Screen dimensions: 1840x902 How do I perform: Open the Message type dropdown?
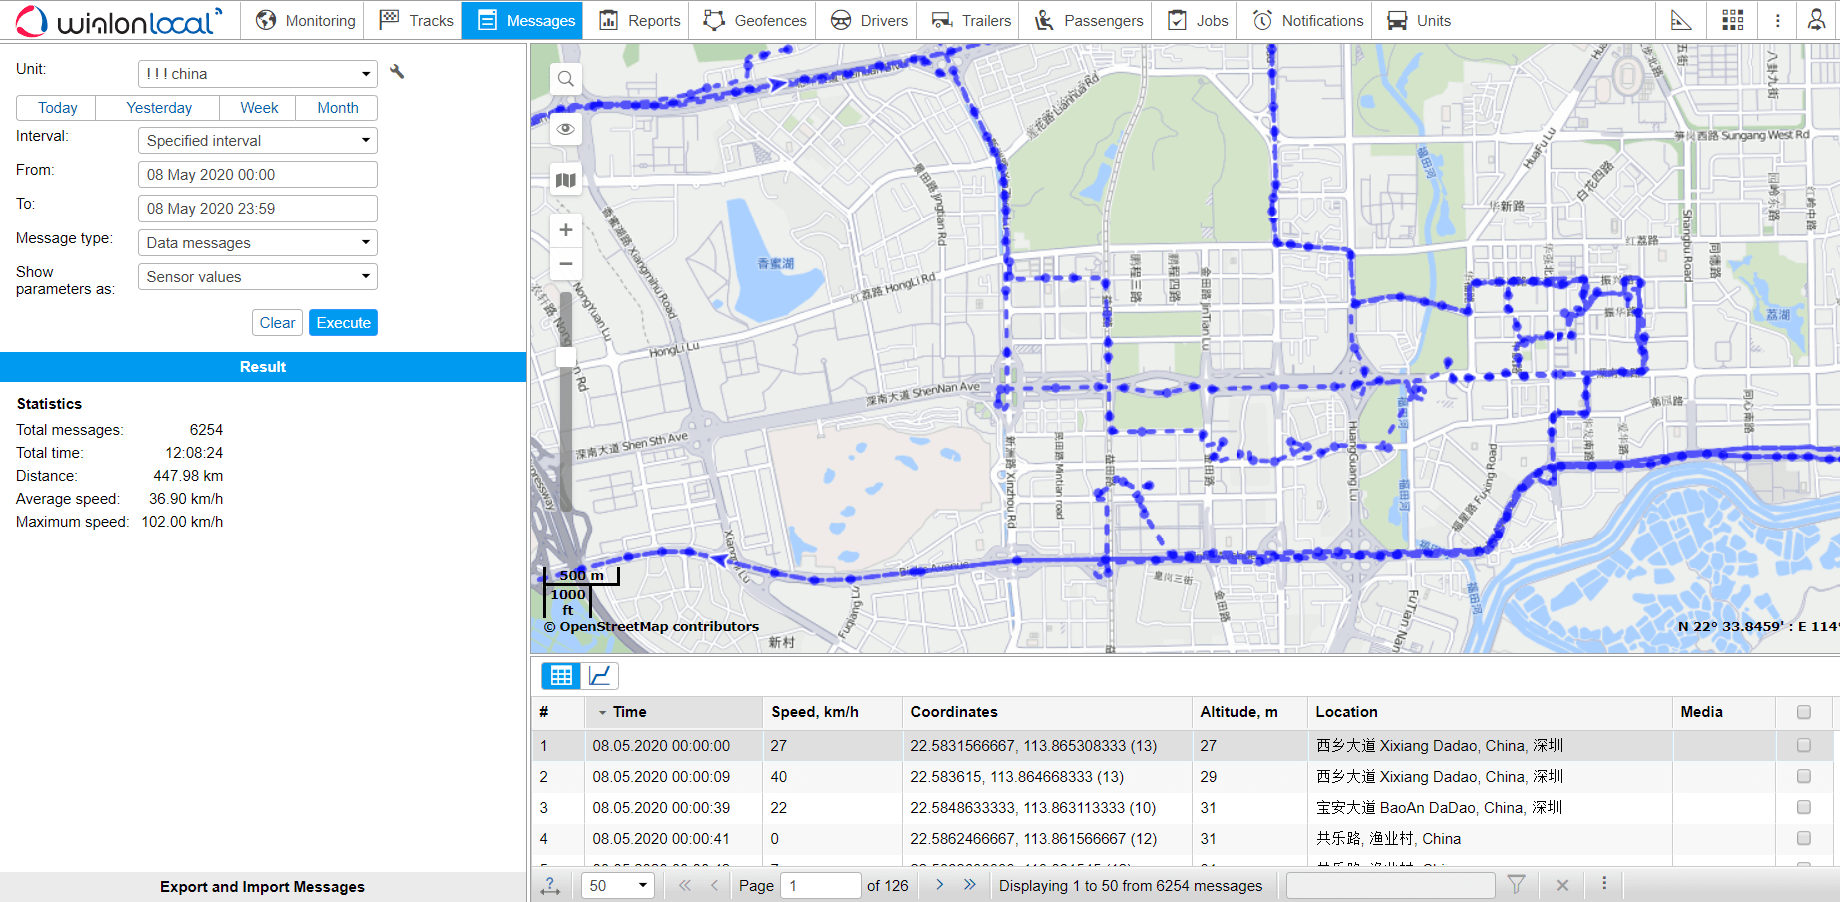257,242
